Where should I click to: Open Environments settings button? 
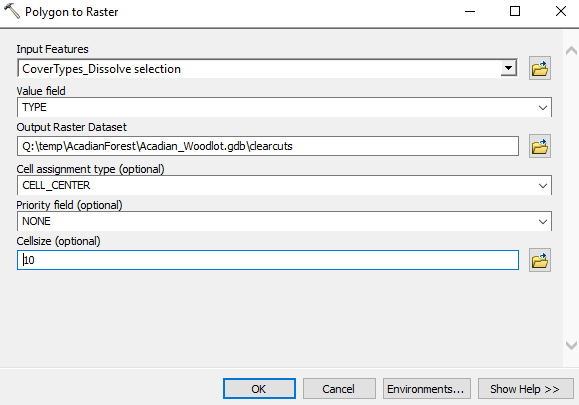[x=426, y=389]
